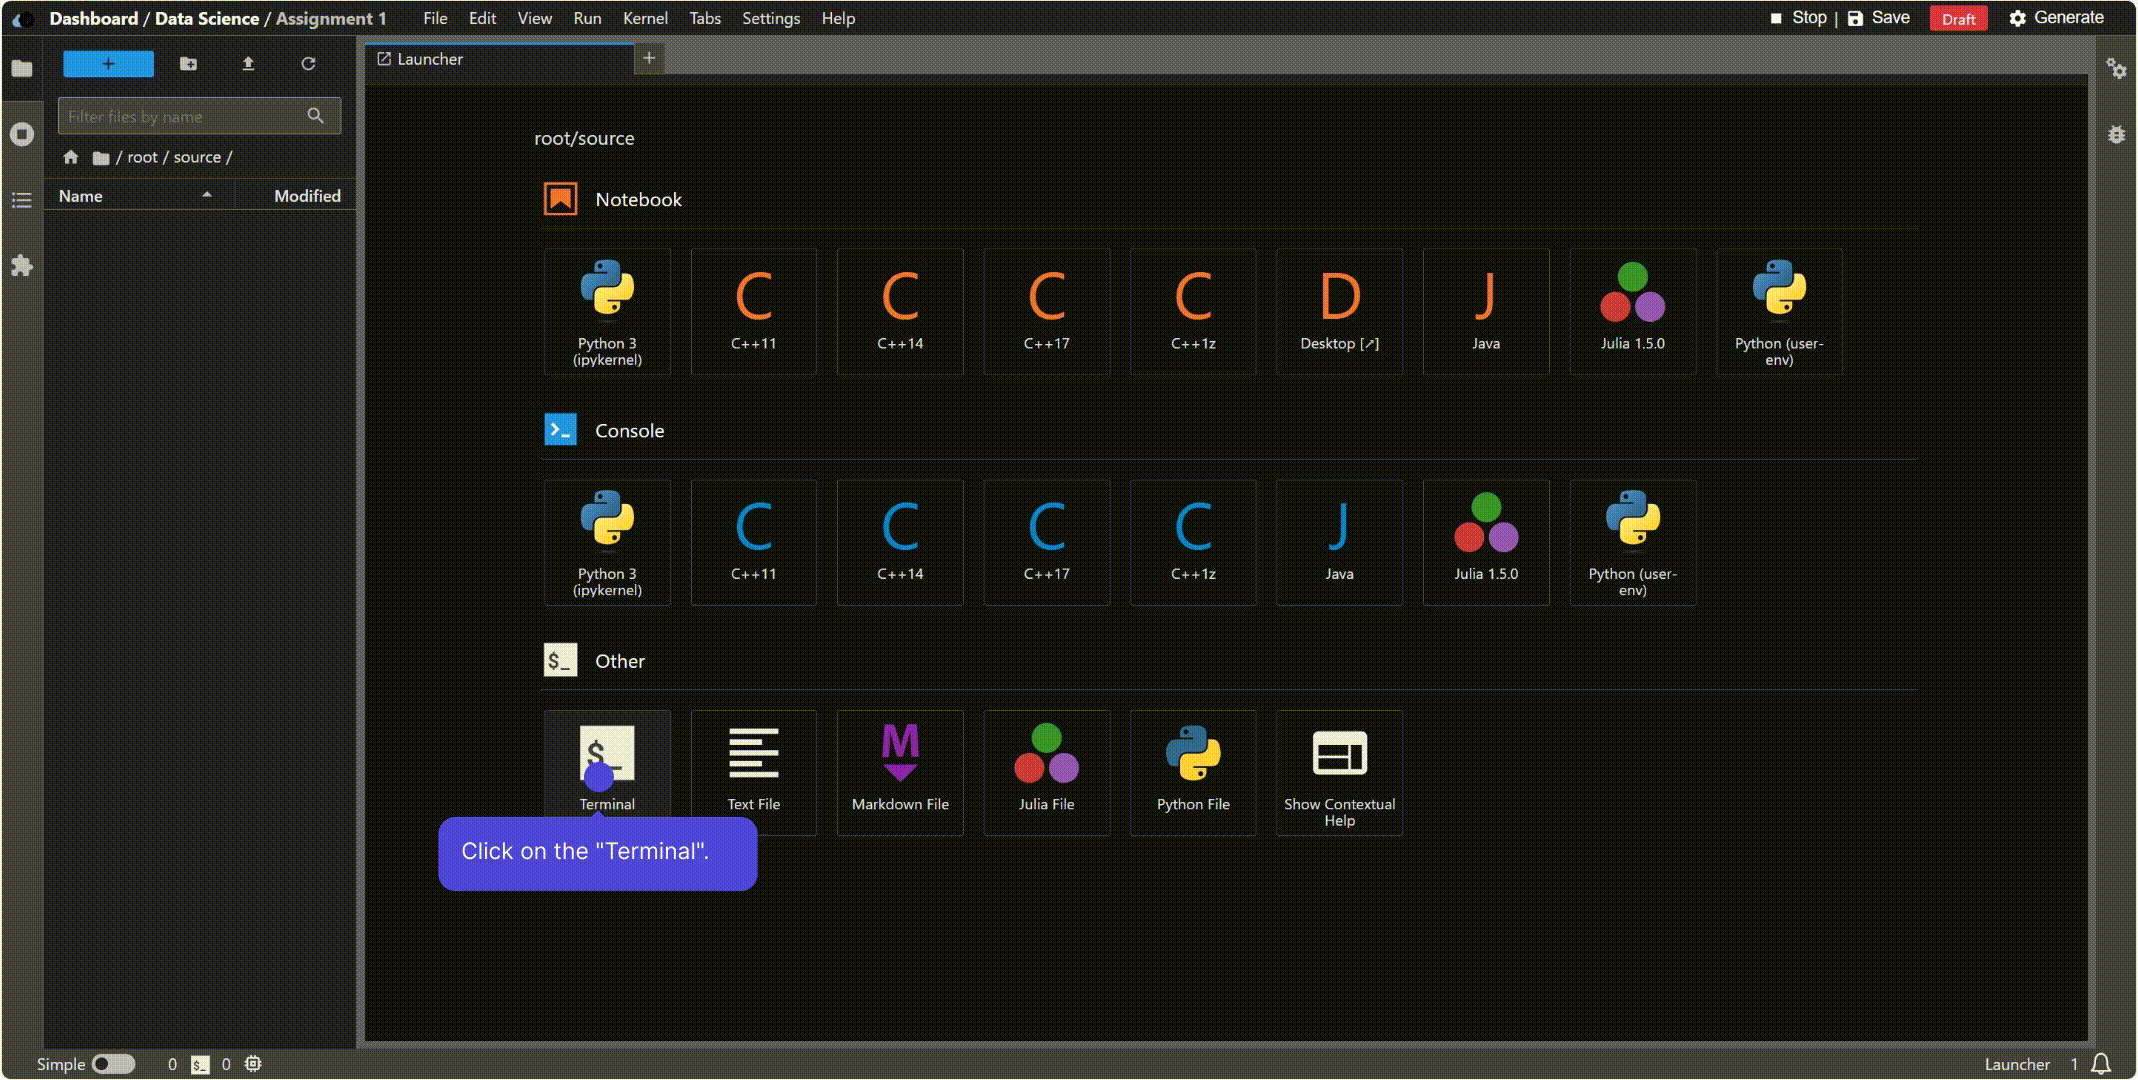Open the Kernel menu
Viewport: 2138px width, 1080px height.
tap(645, 18)
